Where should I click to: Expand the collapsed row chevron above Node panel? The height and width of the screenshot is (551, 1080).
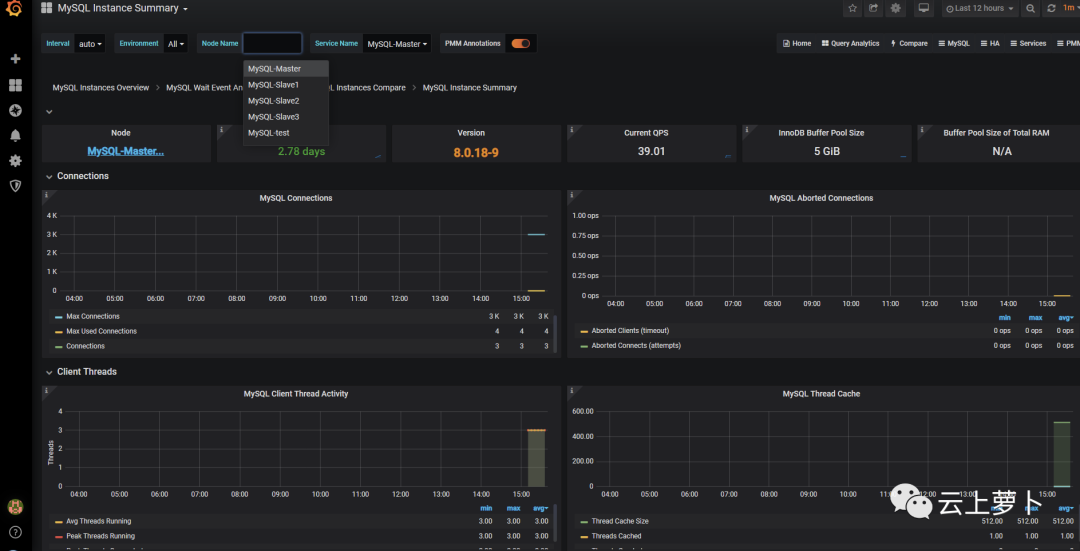click(x=49, y=111)
